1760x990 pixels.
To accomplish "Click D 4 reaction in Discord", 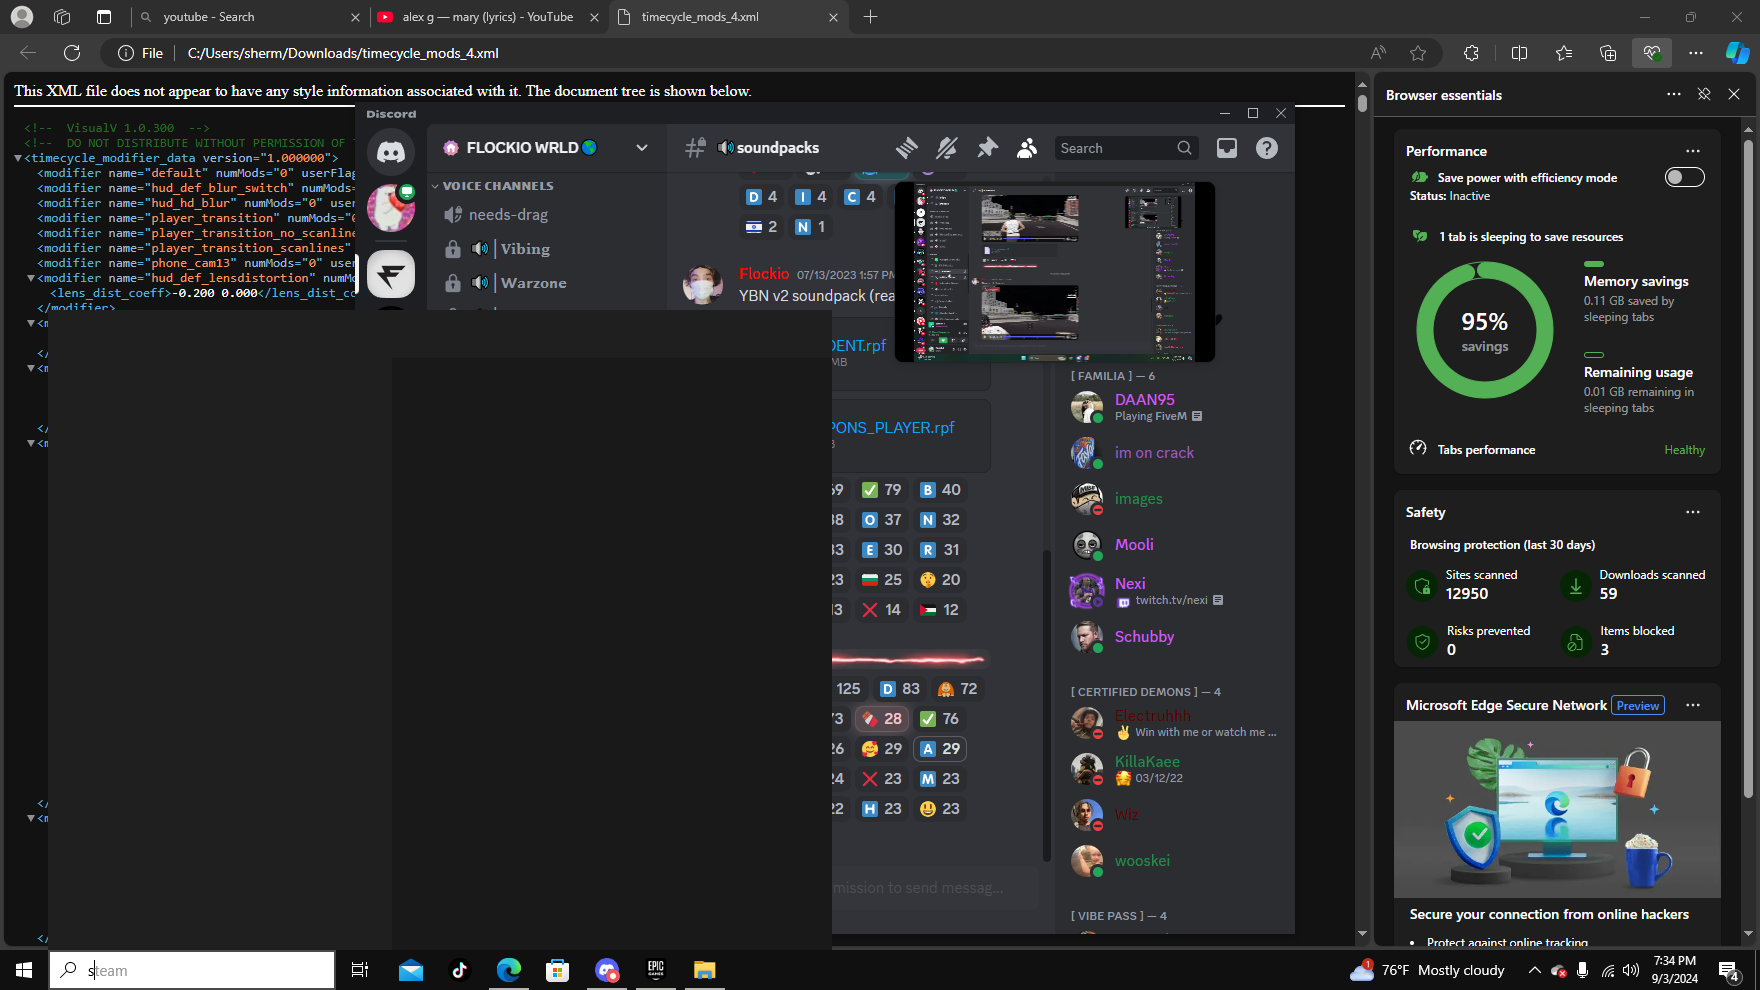I will pyautogui.click(x=762, y=197).
